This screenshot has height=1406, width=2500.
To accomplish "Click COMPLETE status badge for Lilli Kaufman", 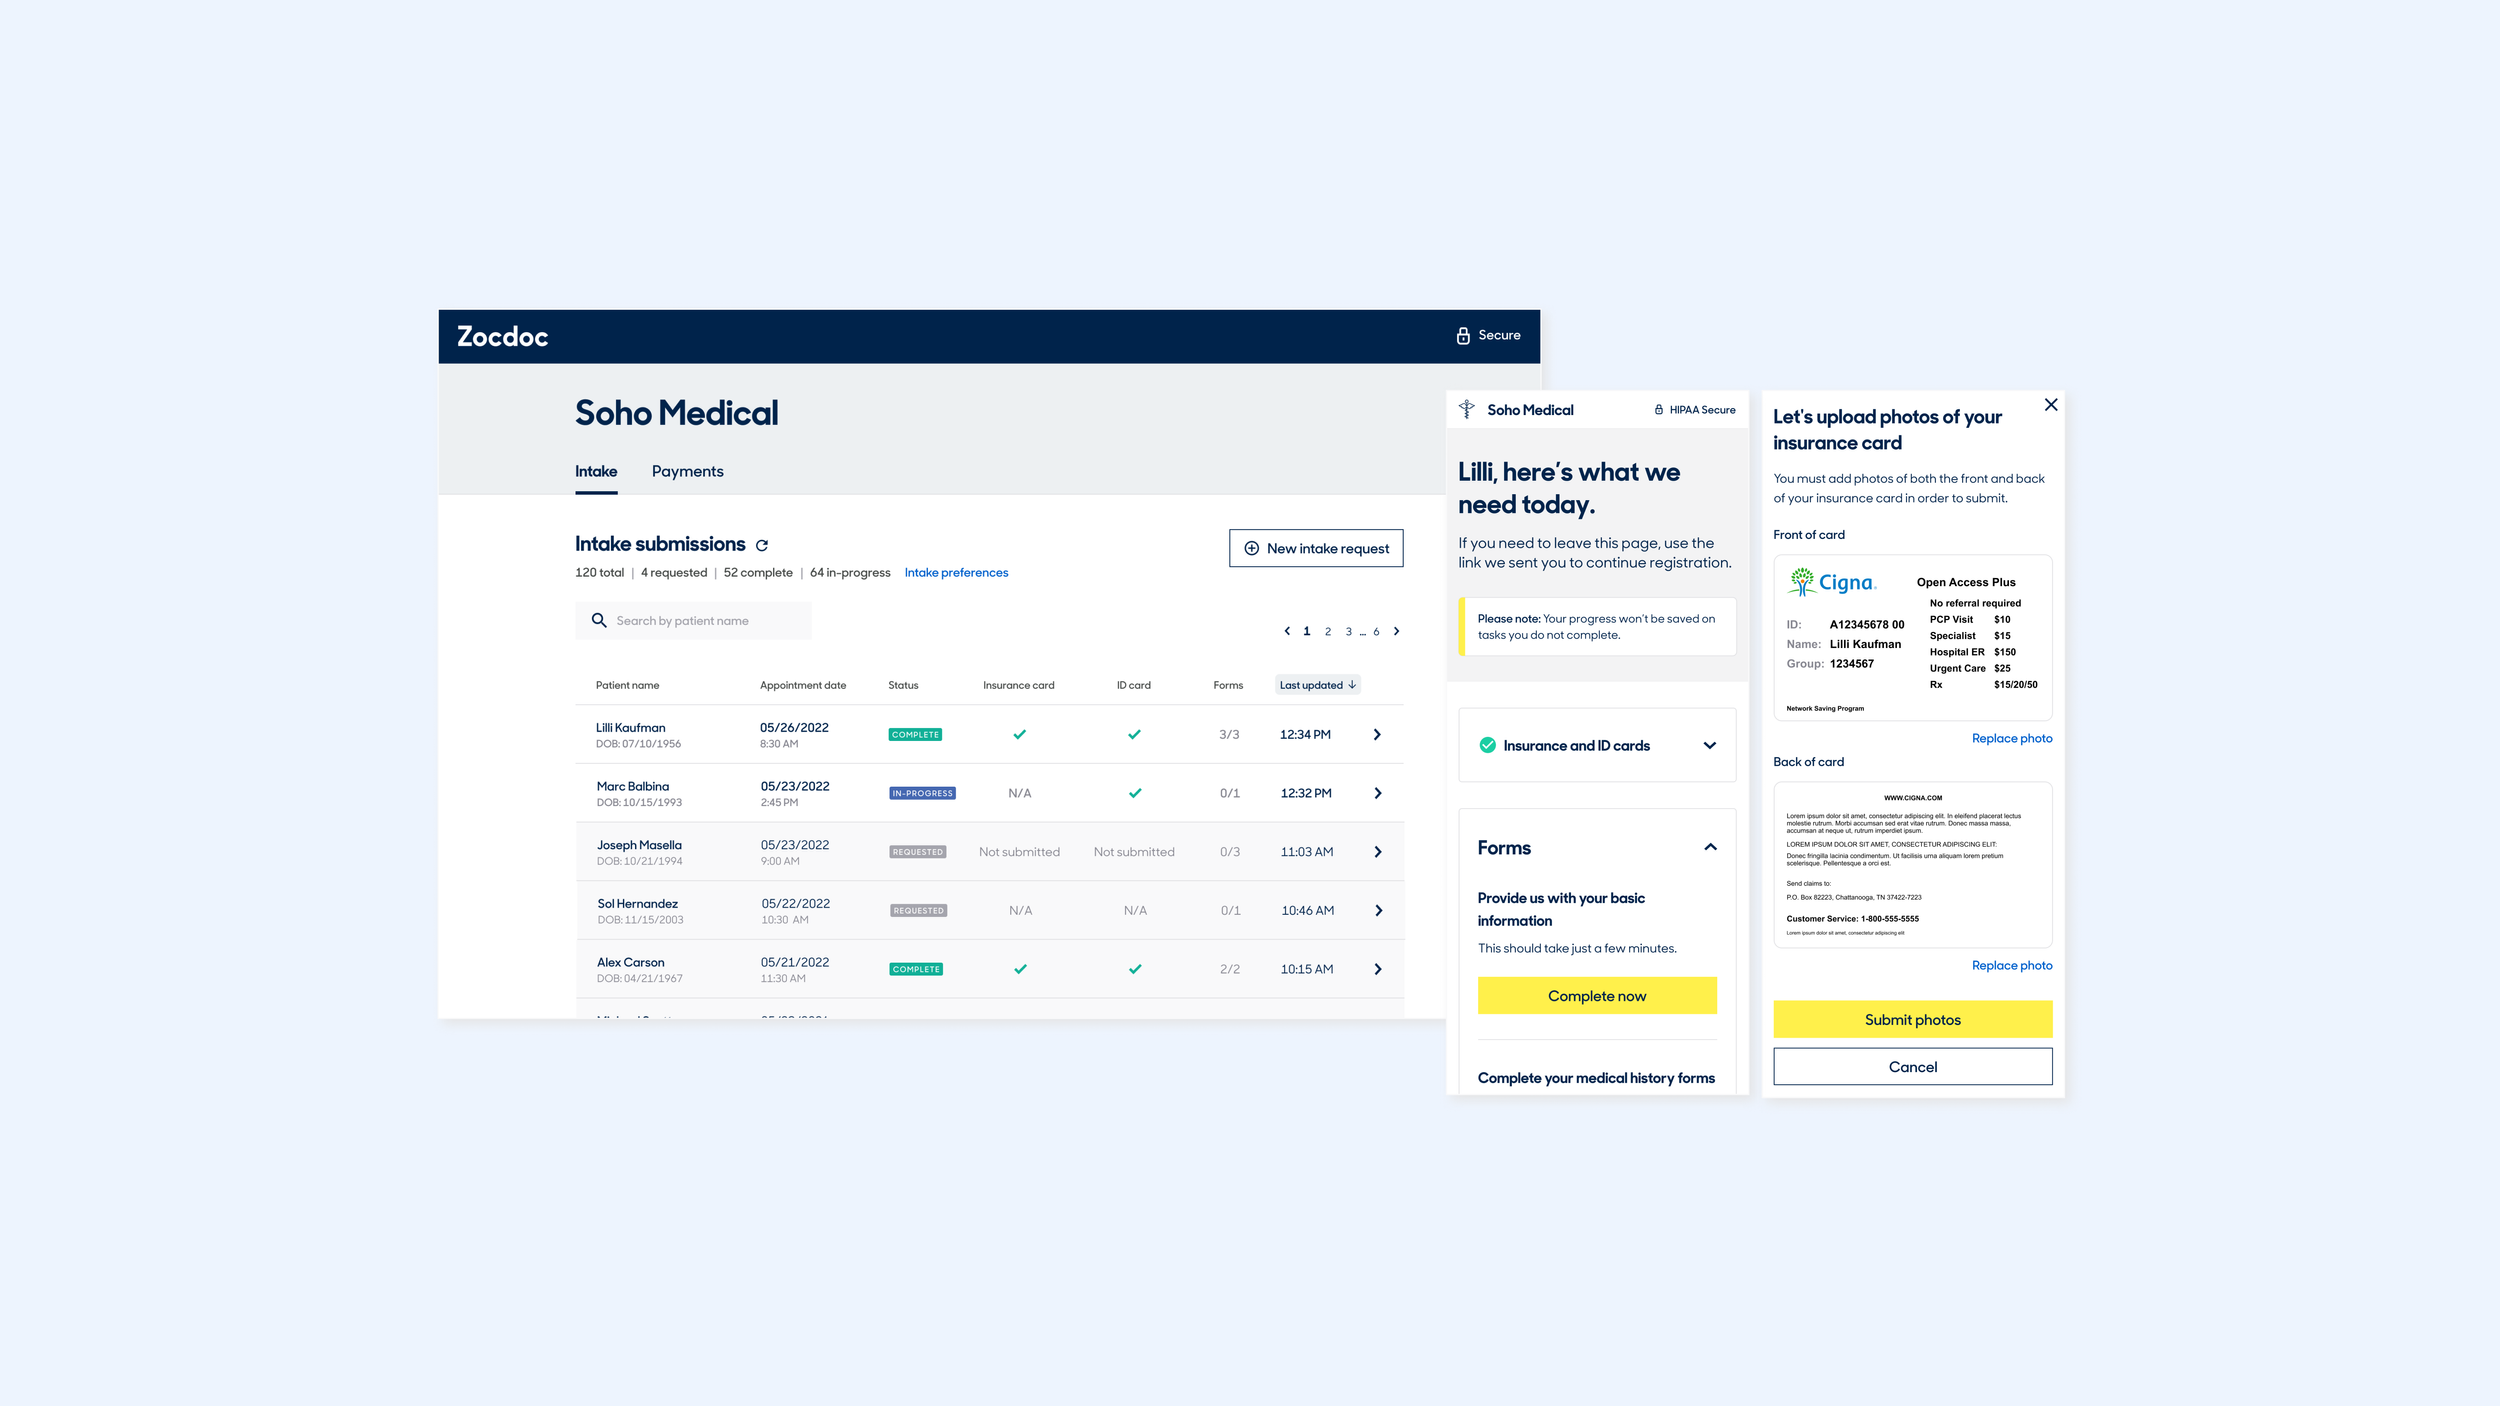I will (915, 734).
